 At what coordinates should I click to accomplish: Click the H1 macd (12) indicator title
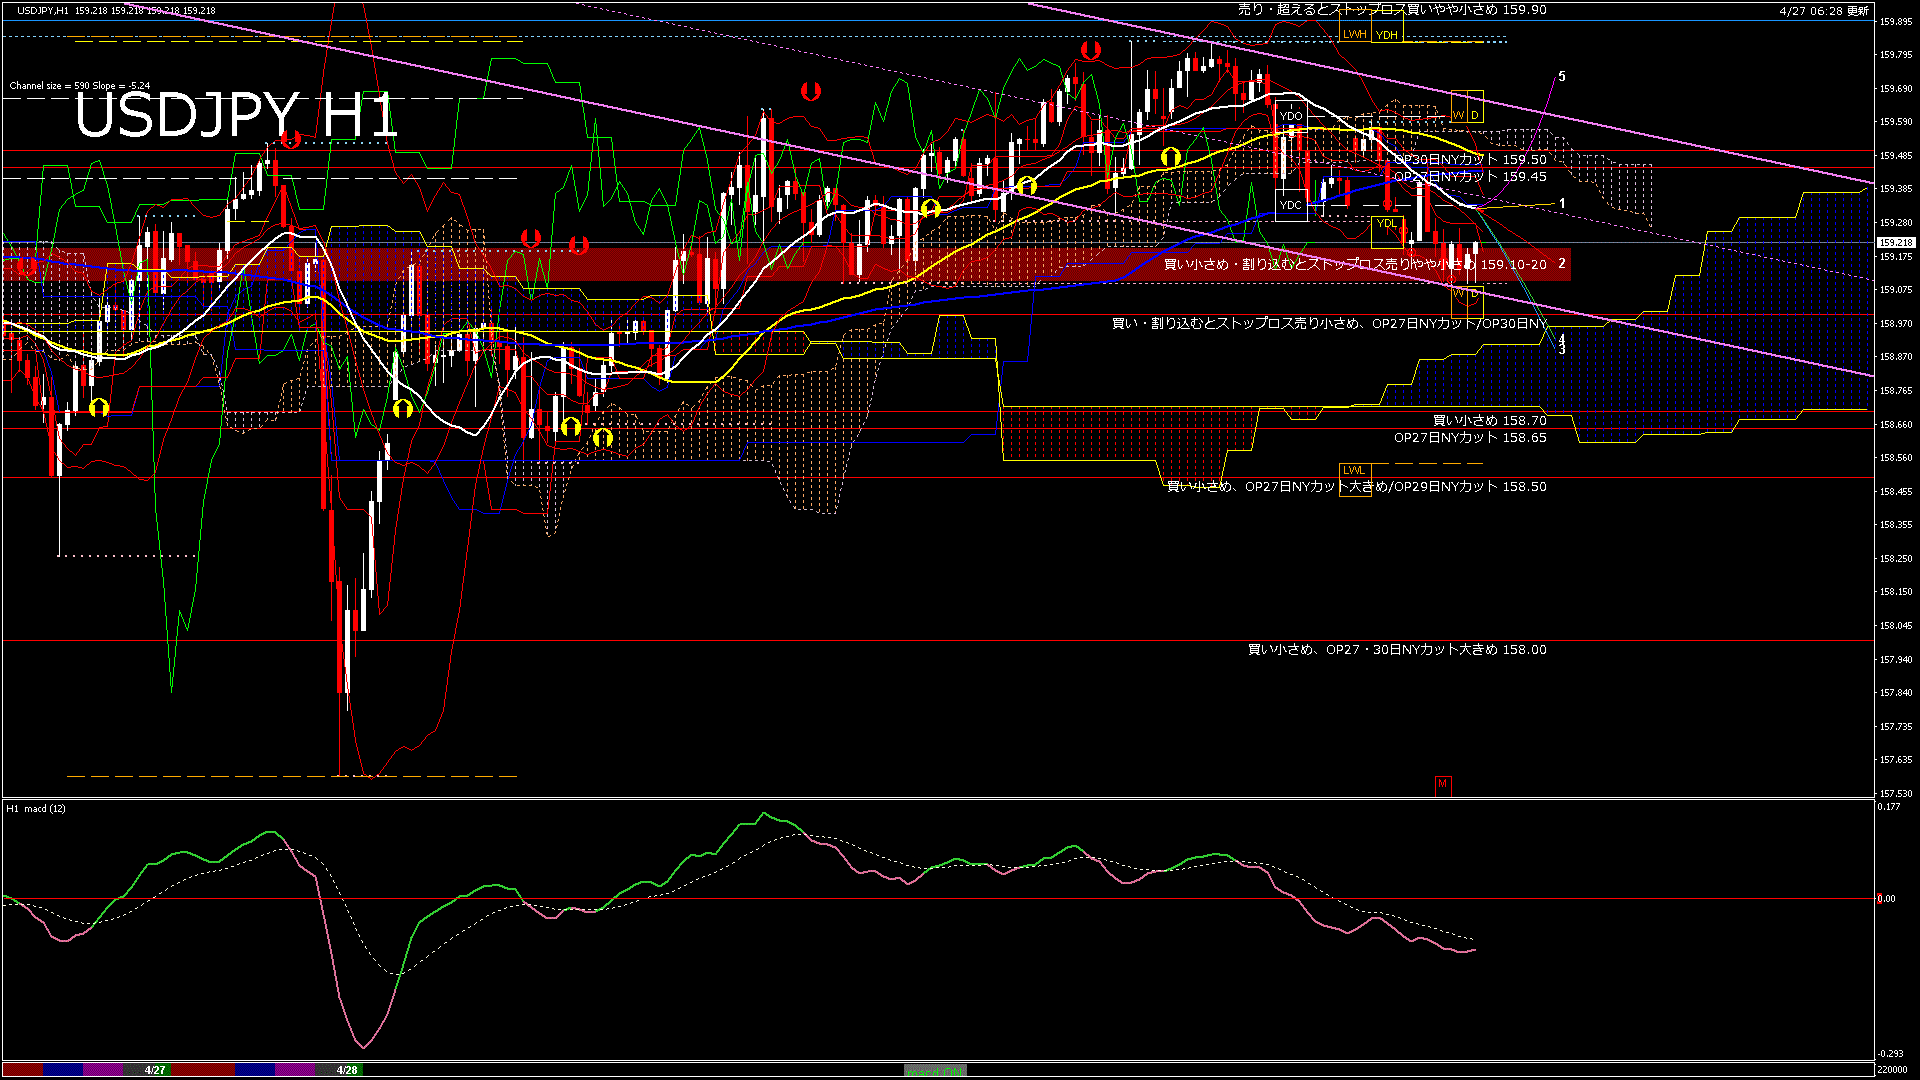click(x=36, y=808)
